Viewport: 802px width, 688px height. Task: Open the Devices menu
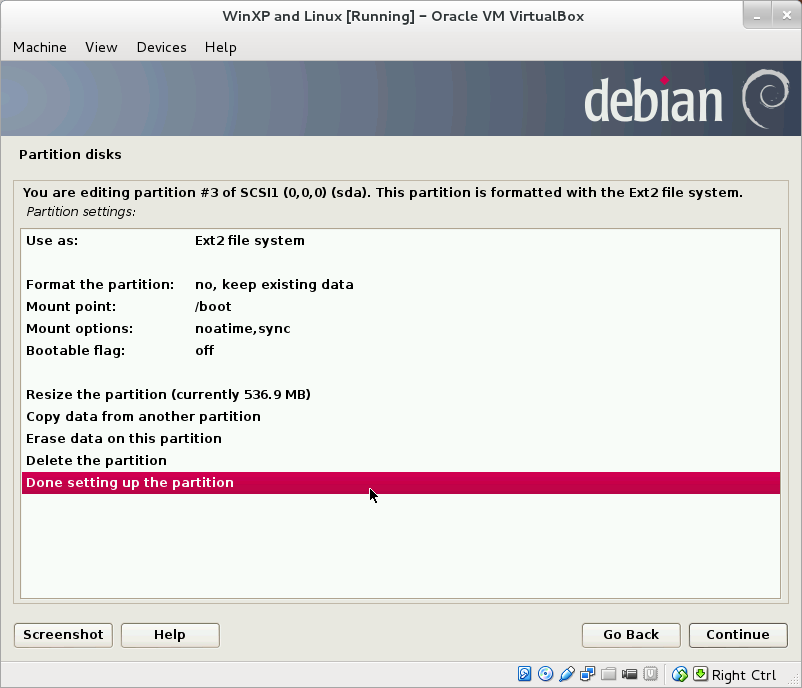[x=161, y=47]
